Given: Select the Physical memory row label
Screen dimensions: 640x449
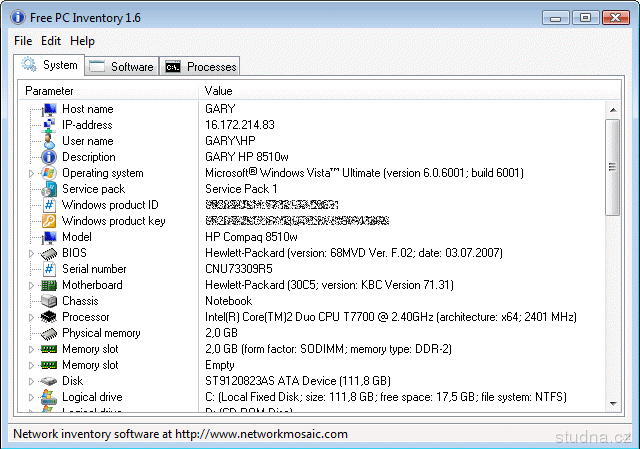Looking at the screenshot, I should click(x=101, y=333).
